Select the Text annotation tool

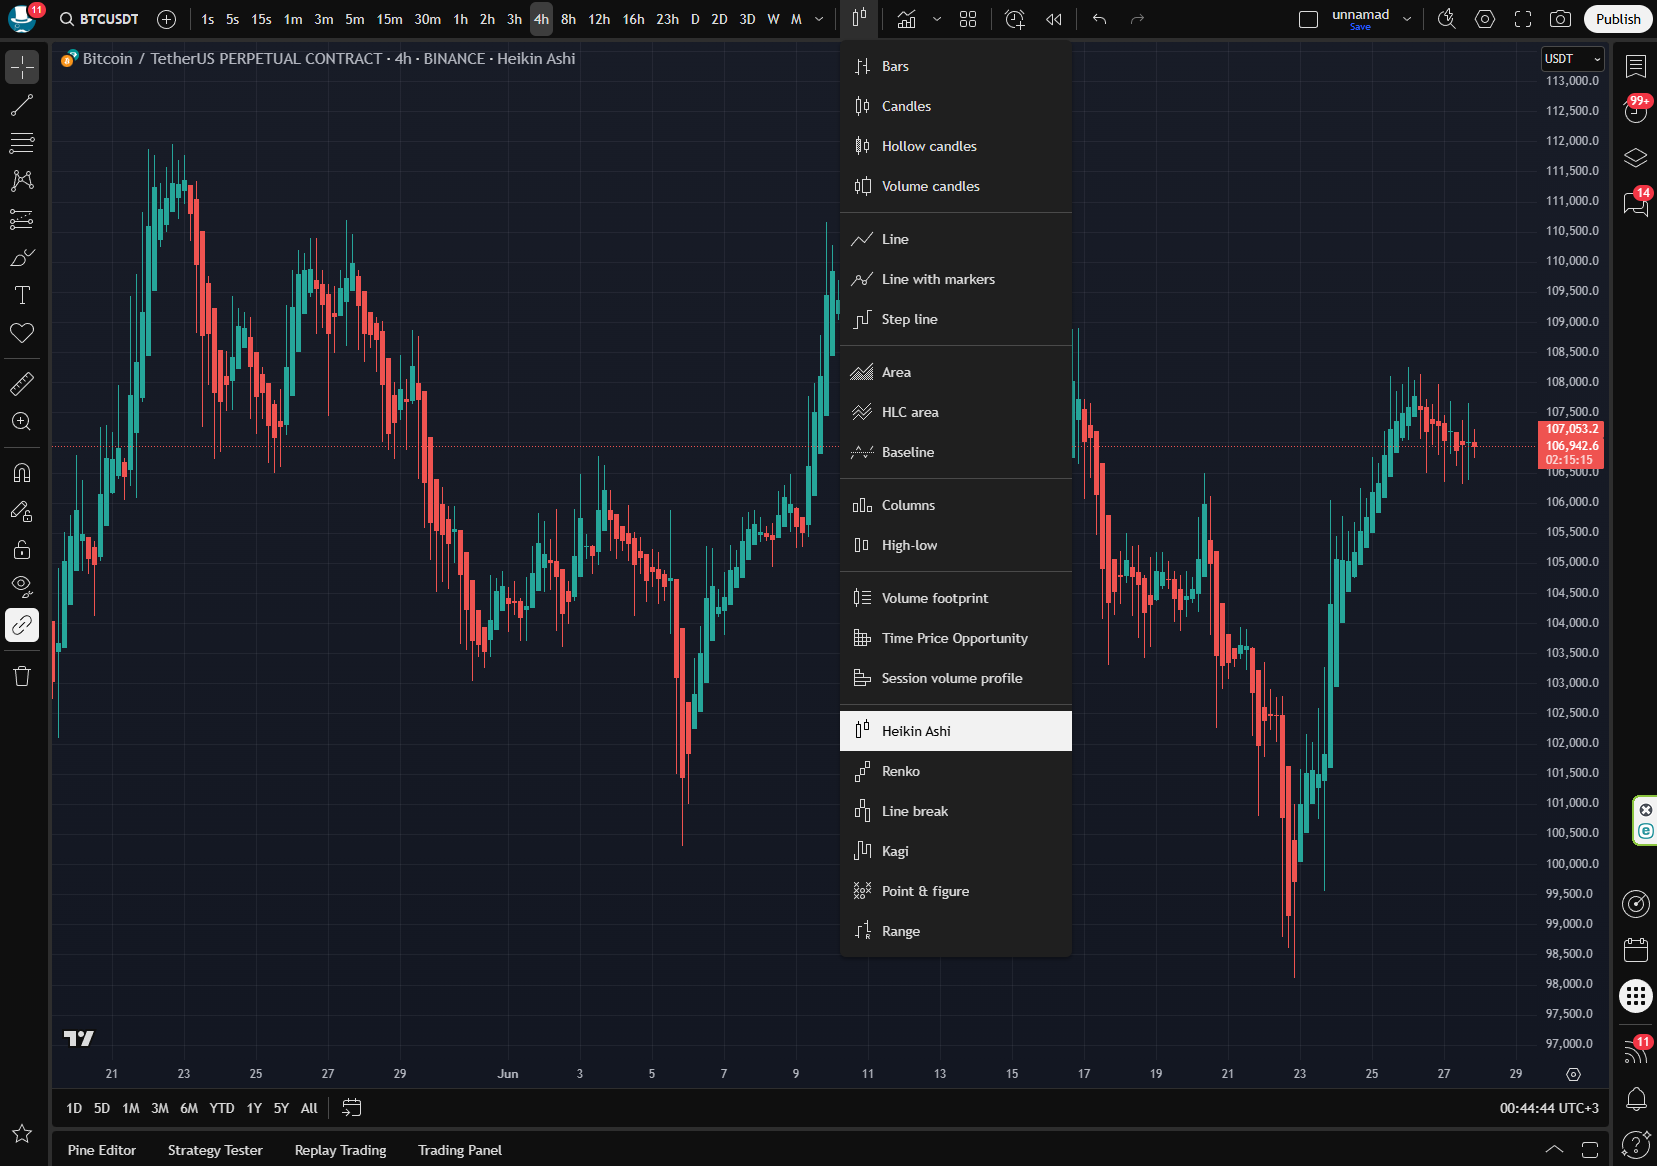click(22, 295)
